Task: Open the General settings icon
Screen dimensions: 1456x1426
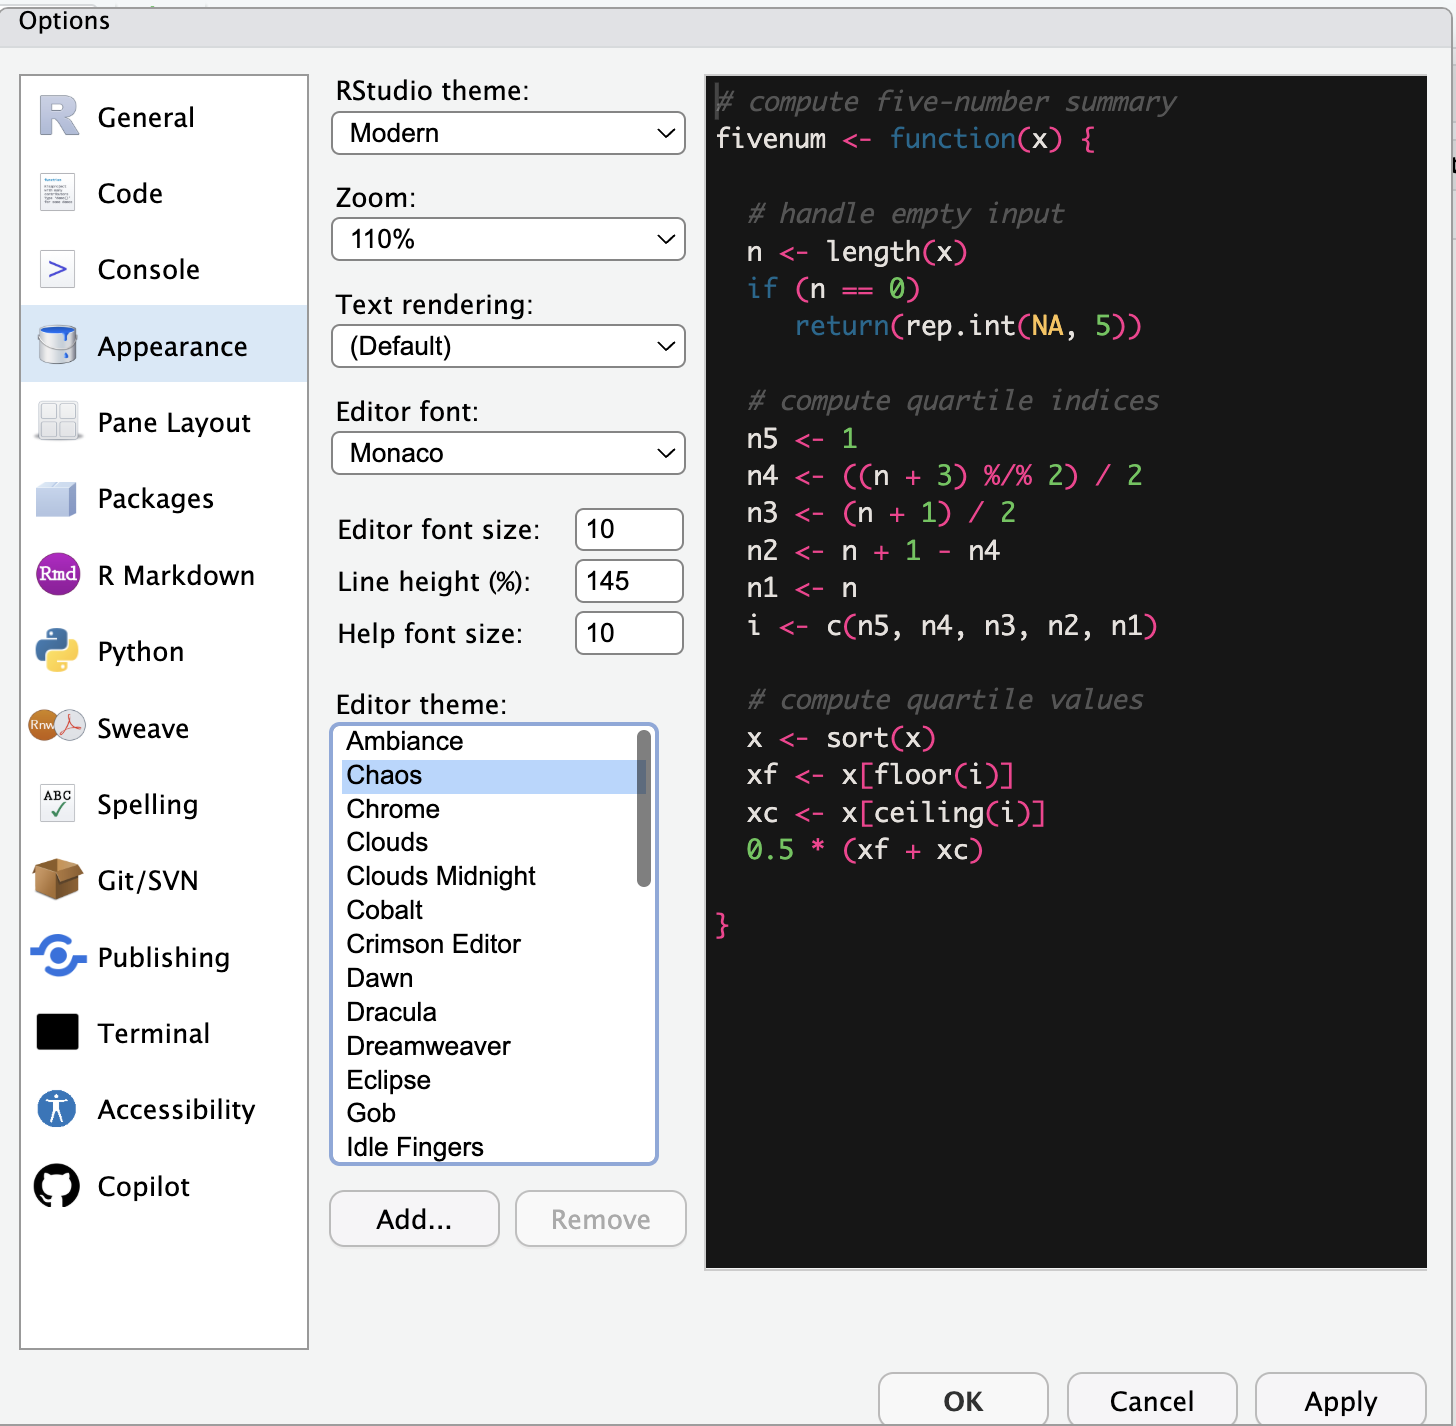Action: coord(57,116)
